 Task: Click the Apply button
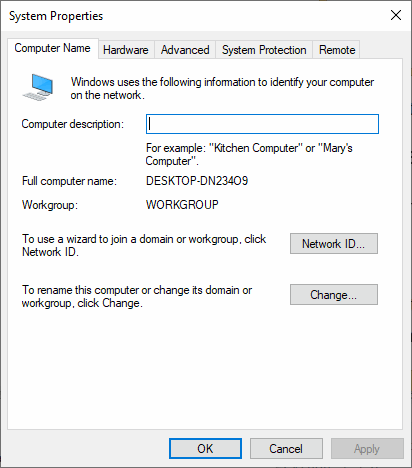click(367, 449)
